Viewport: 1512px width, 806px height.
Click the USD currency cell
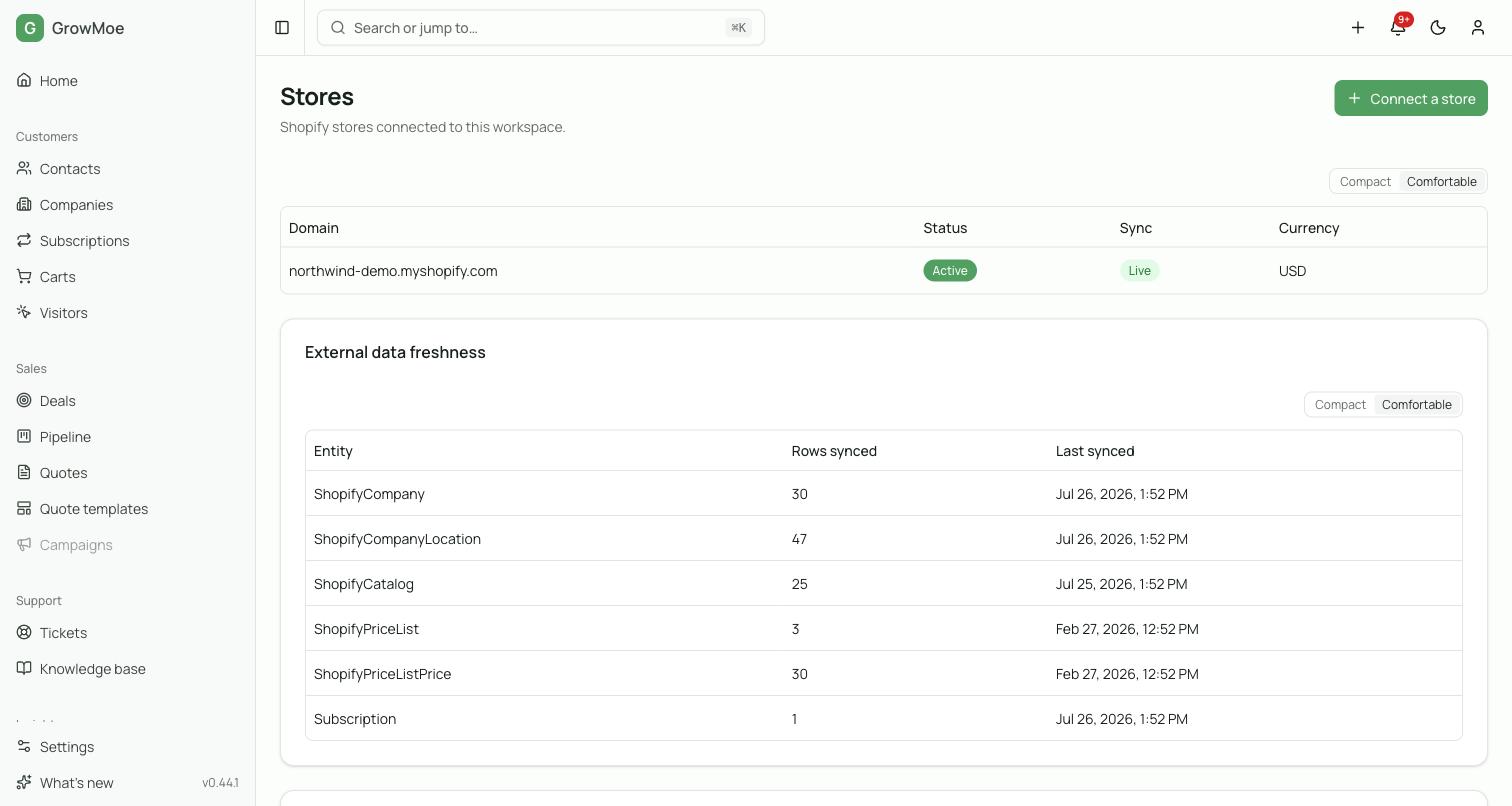1292,271
